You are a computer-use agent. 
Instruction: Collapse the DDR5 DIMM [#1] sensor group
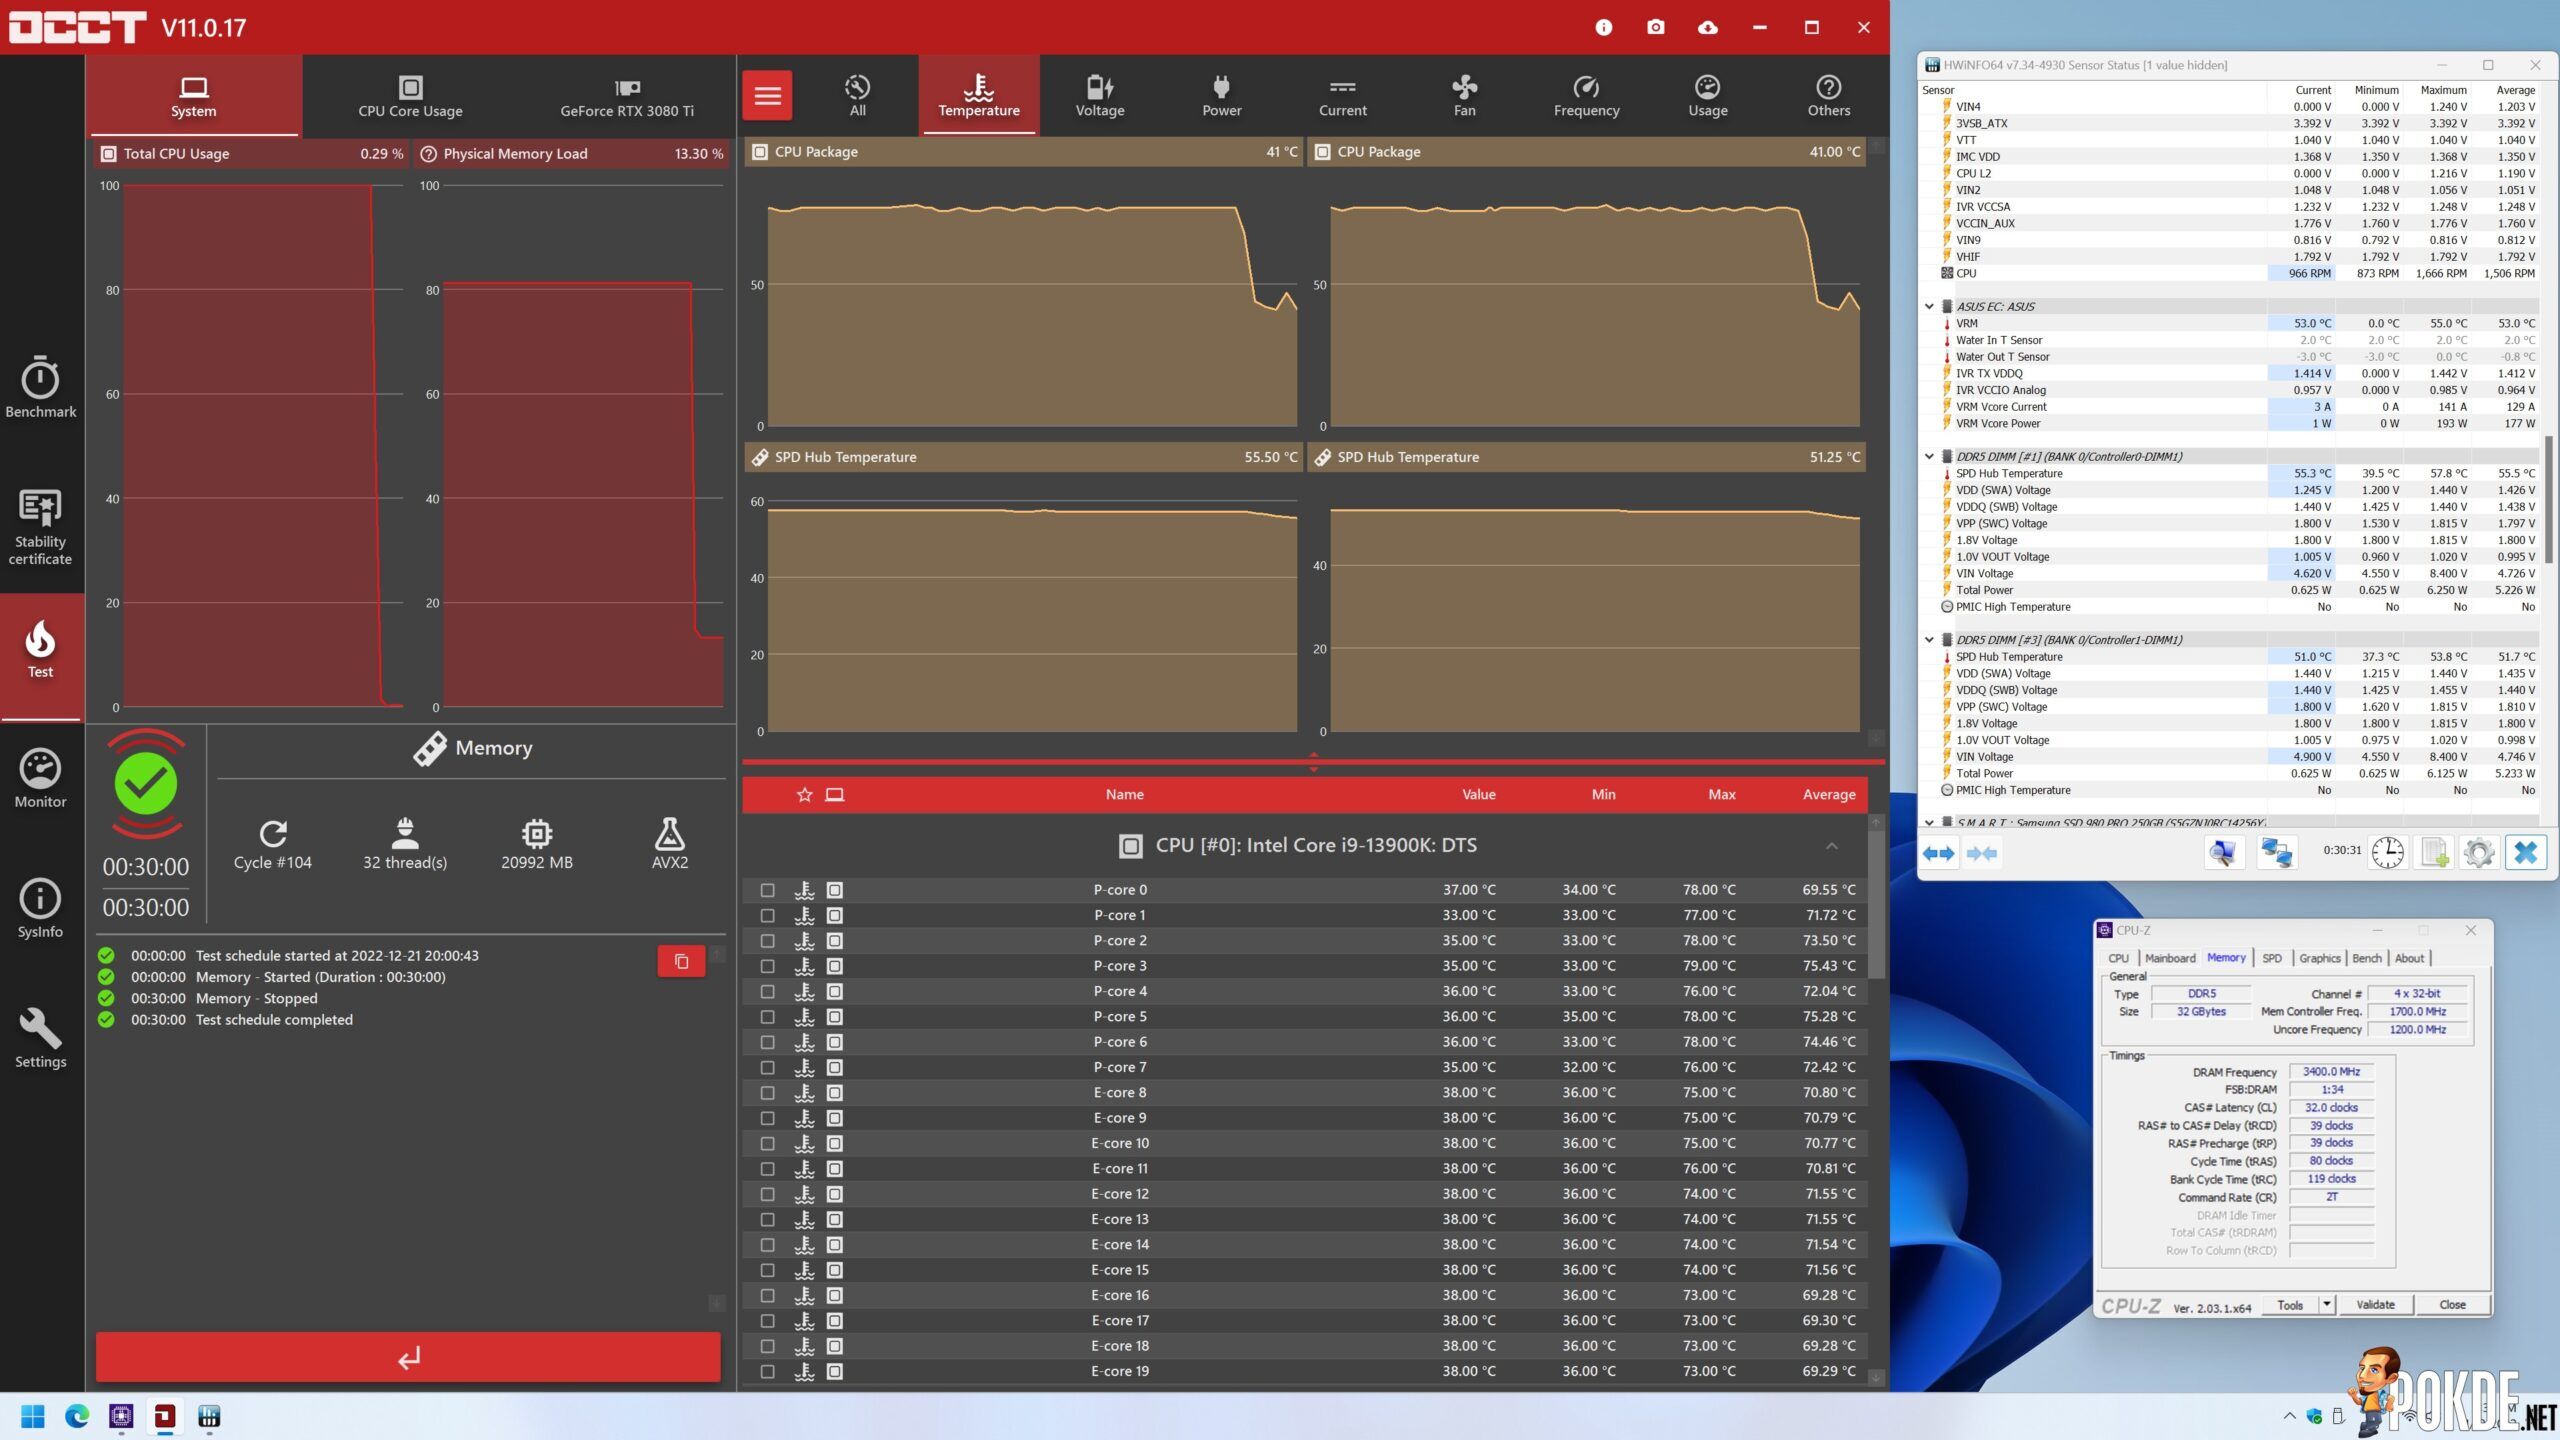pos(1929,457)
